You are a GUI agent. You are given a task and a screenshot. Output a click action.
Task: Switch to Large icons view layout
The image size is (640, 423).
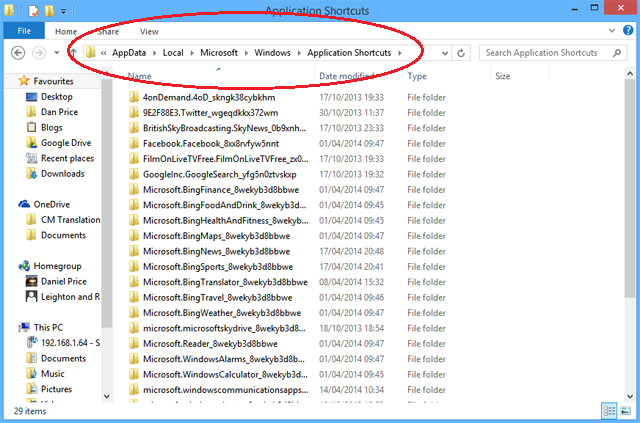click(x=625, y=411)
